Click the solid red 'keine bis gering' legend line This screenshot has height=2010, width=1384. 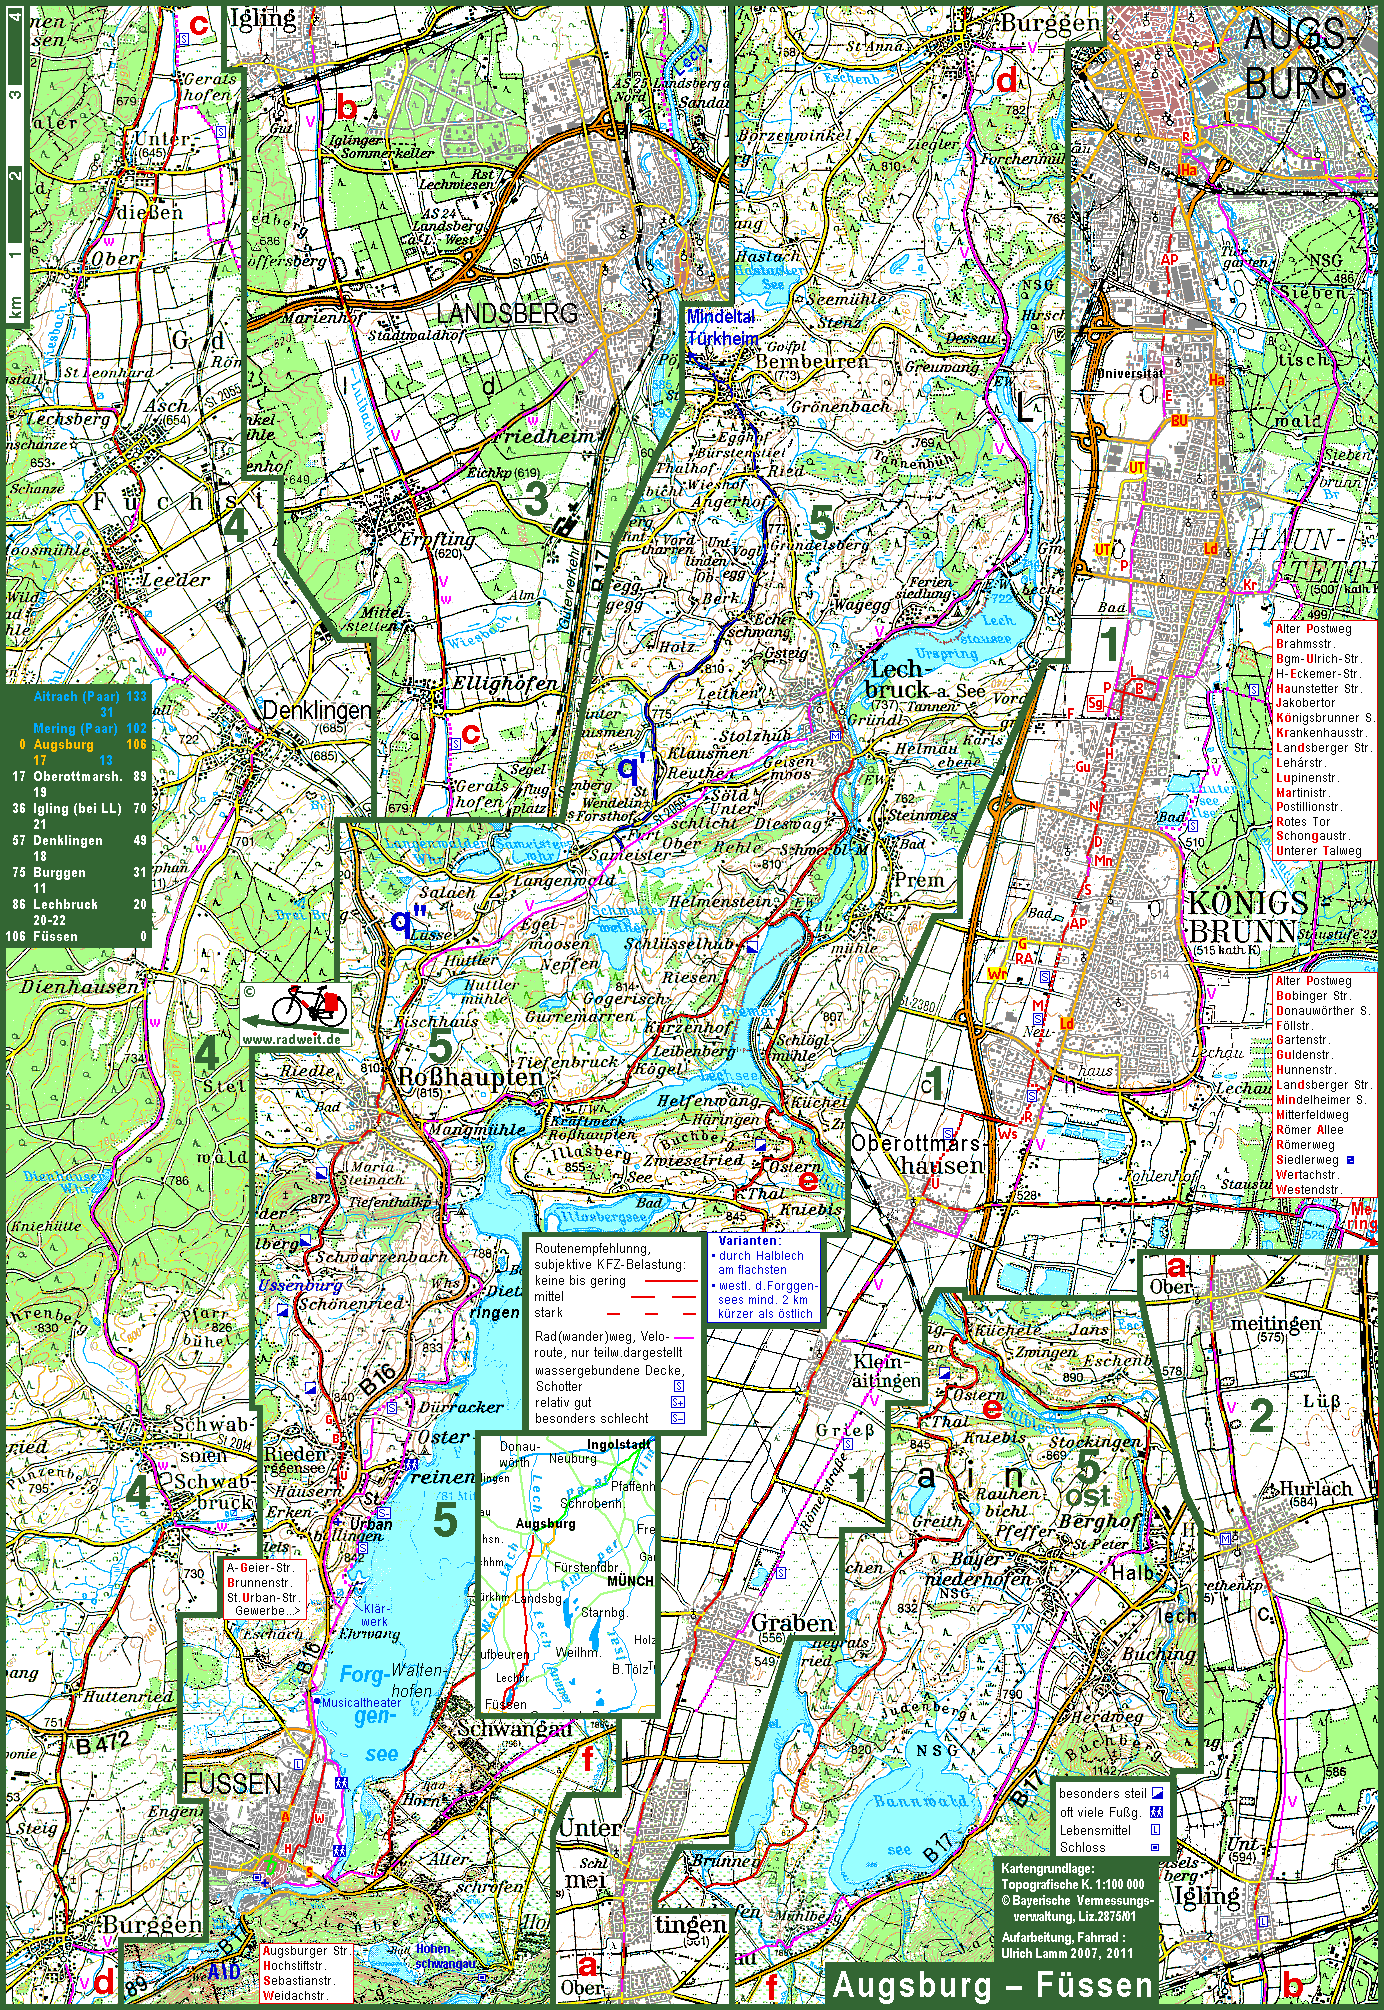[670, 1281]
